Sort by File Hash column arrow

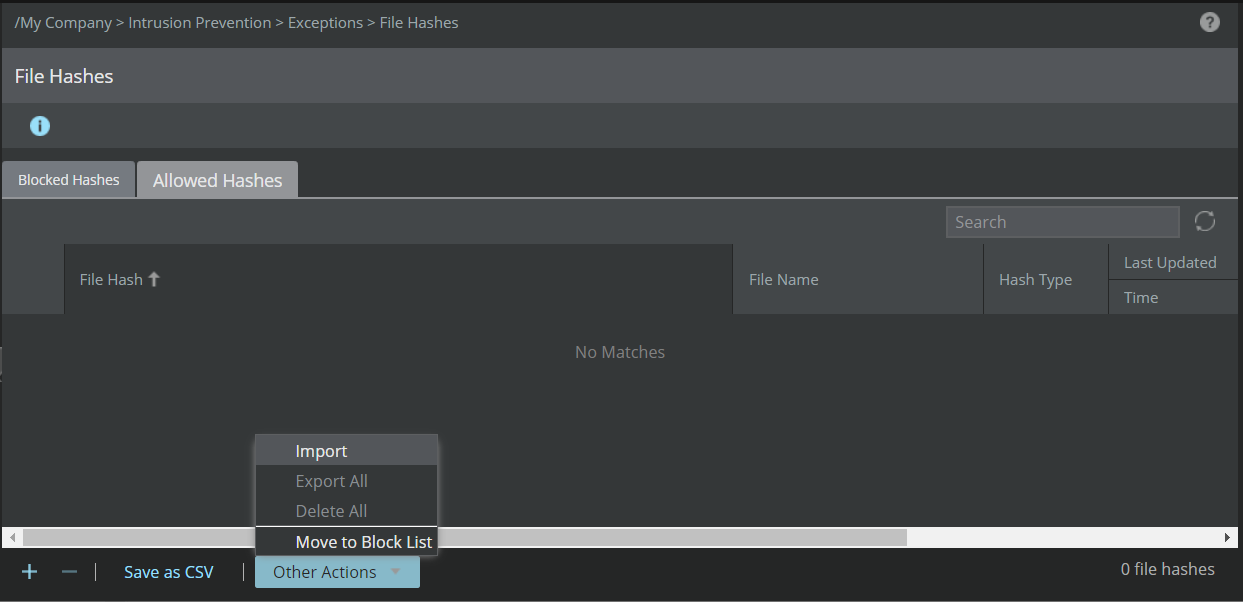[x=154, y=279]
